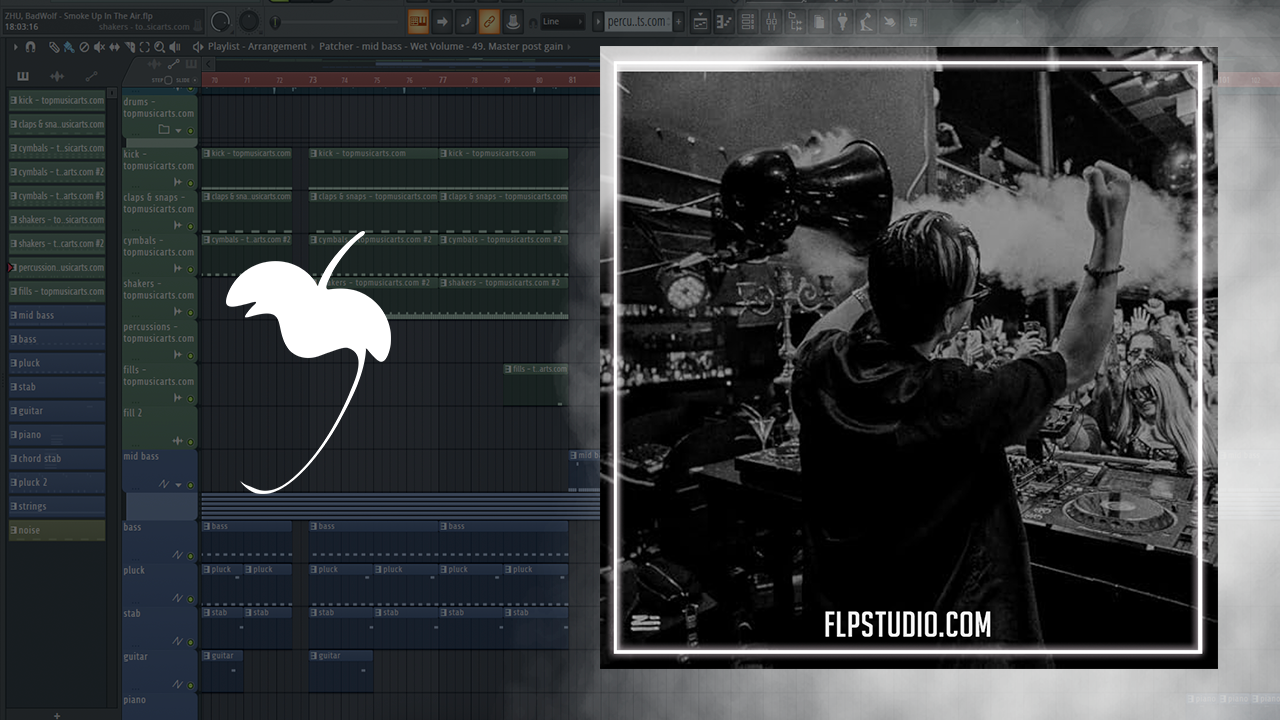This screenshot has height=720, width=1280.
Task: Select the Paint brush tool in playlist
Action: pyautogui.click(x=69, y=47)
